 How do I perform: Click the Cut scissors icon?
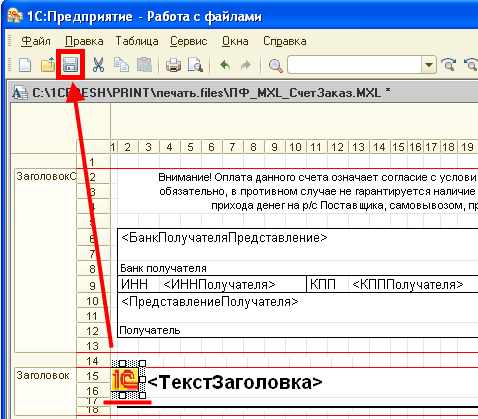[98, 65]
